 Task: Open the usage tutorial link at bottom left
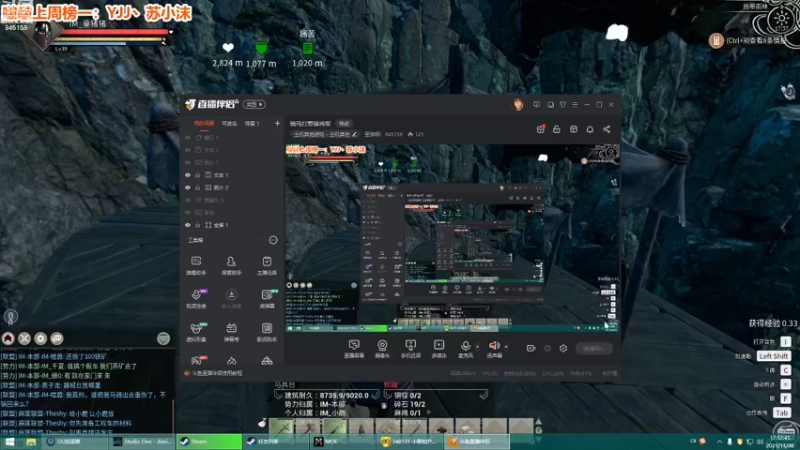[213, 373]
